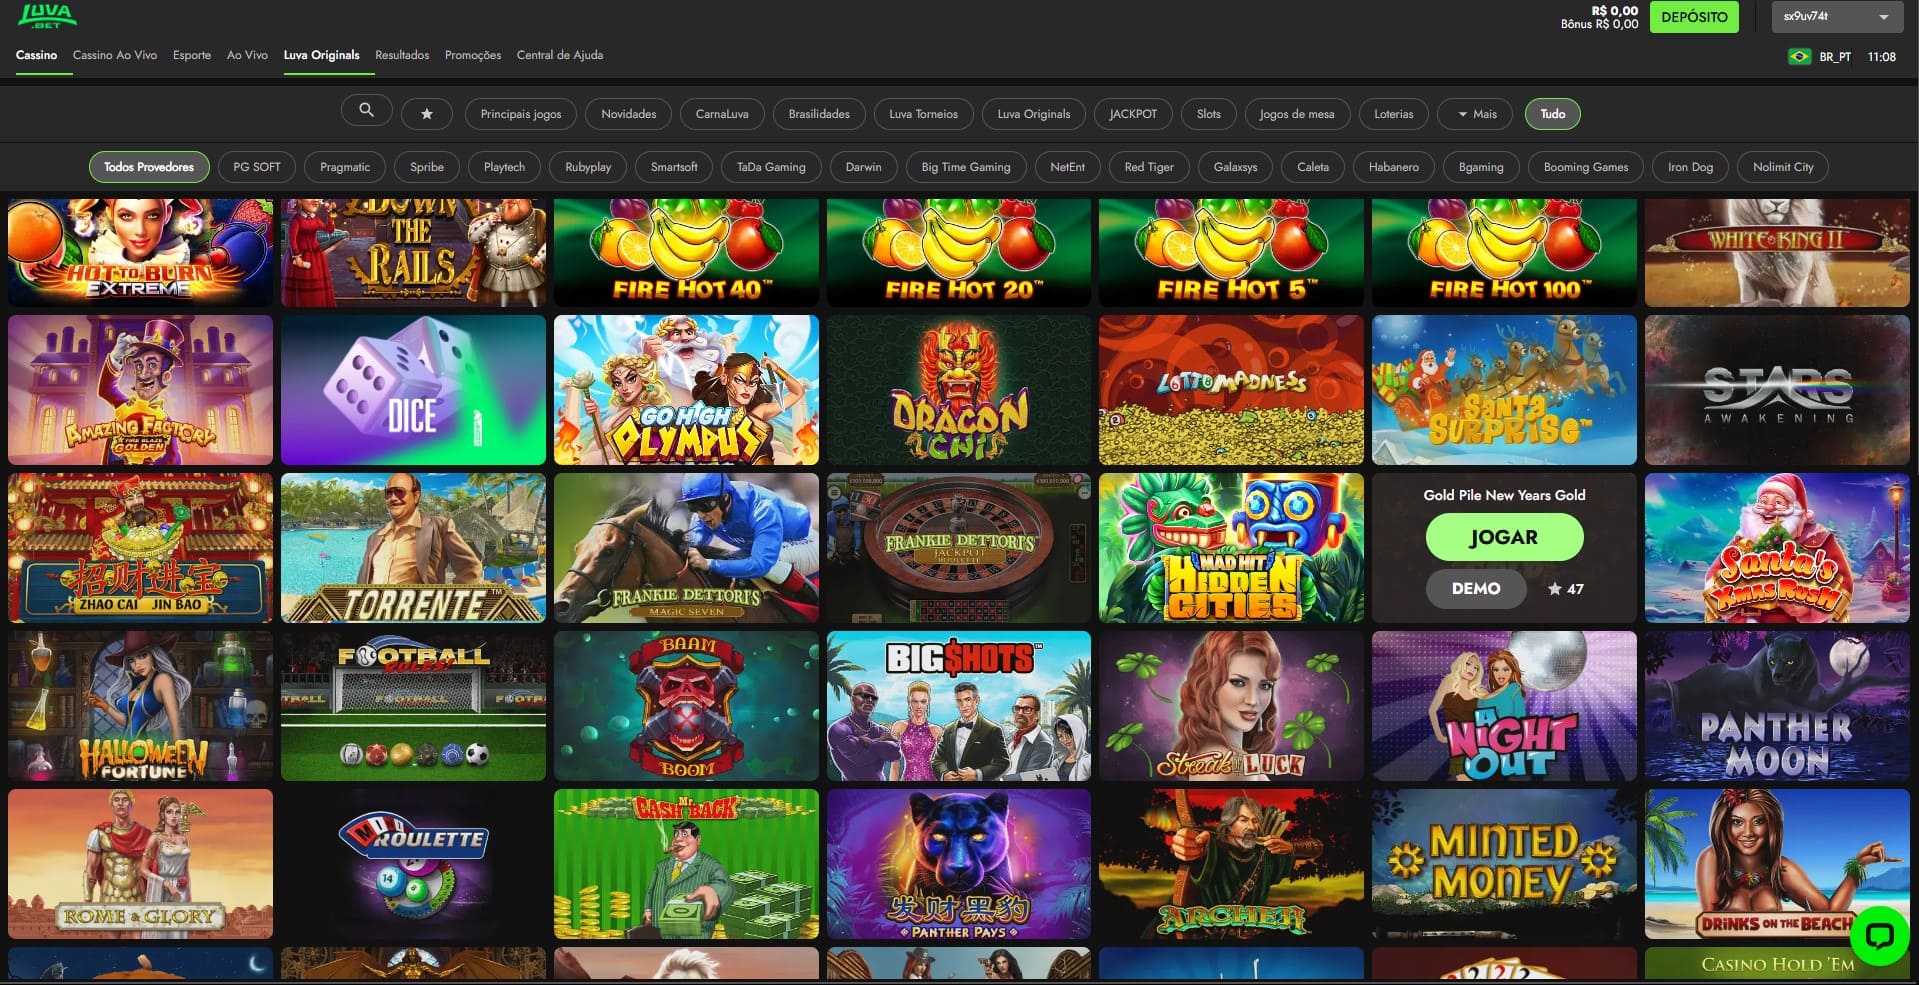The image size is (1919, 985).
Task: Click the Luva Bet logo
Action: point(47,16)
